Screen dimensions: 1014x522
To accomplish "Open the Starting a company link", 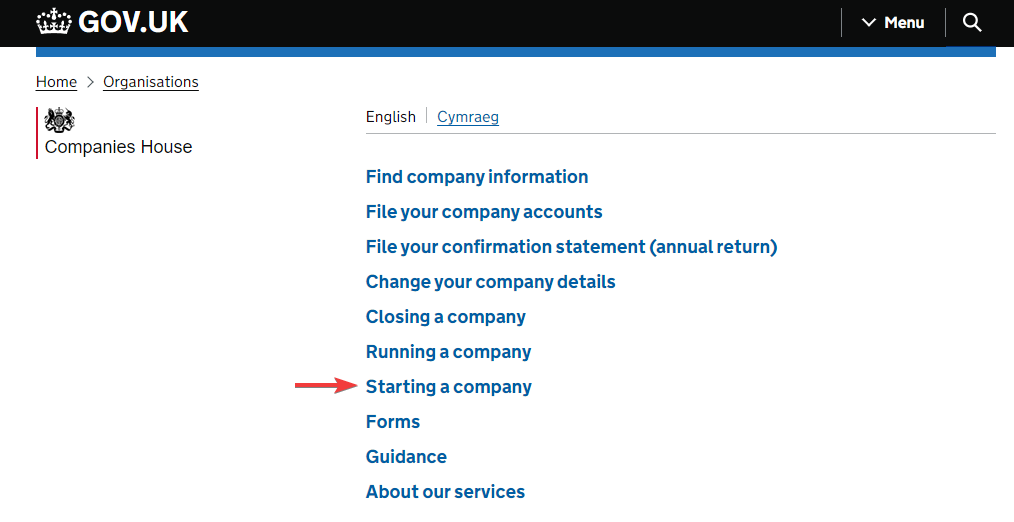I will click(448, 386).
